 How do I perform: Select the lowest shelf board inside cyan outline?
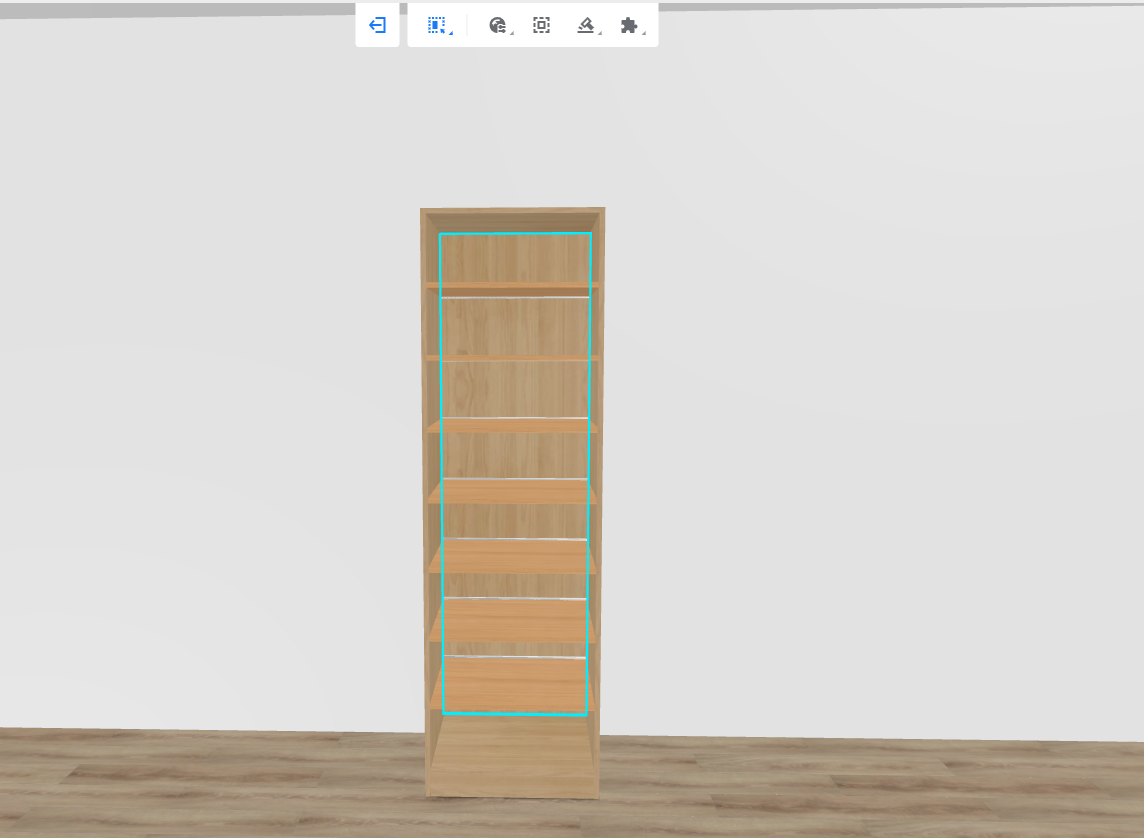pos(514,685)
